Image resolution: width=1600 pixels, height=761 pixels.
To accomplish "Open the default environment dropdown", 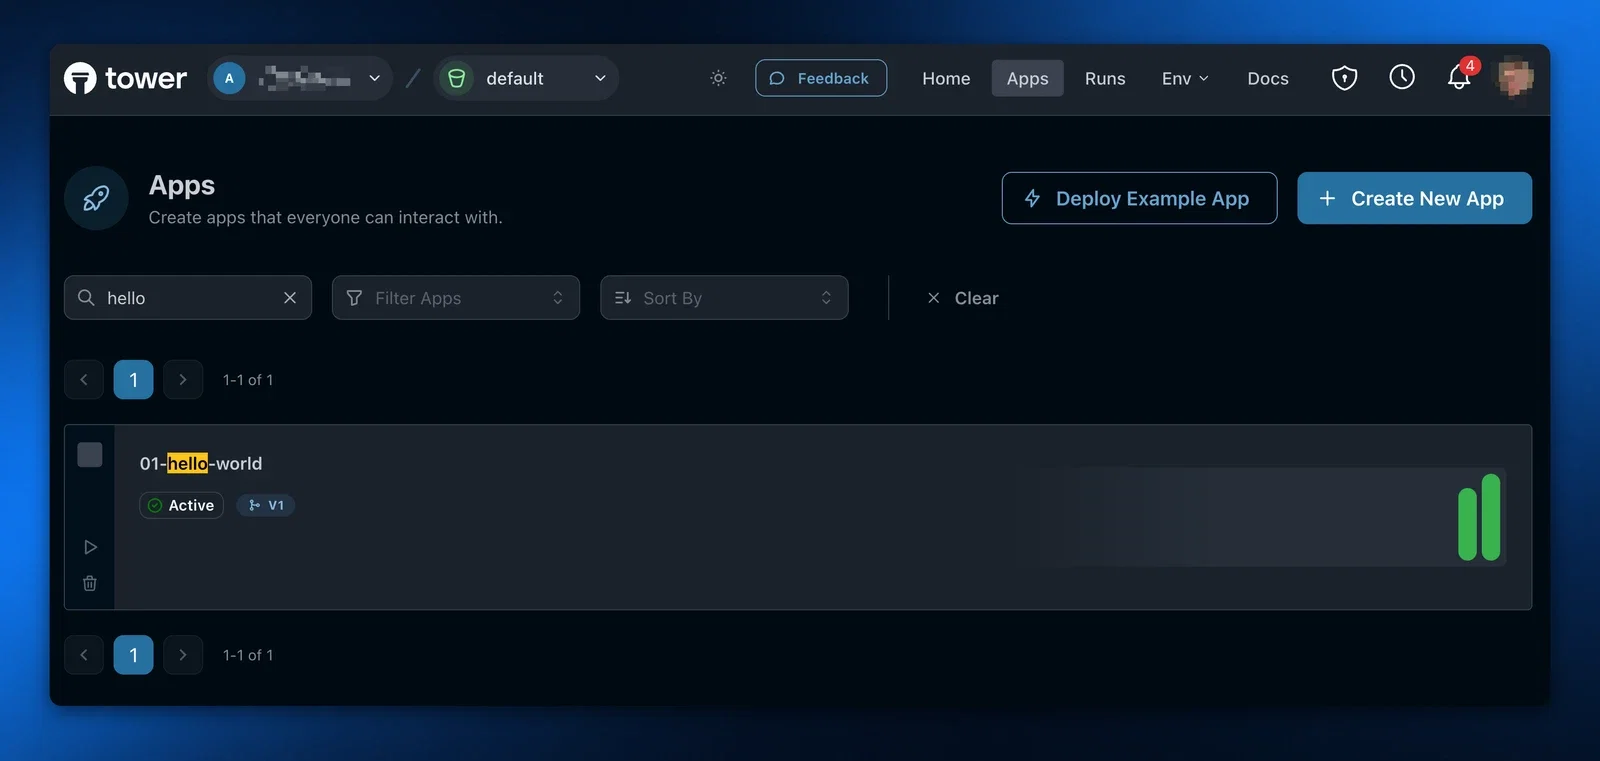I will [526, 78].
